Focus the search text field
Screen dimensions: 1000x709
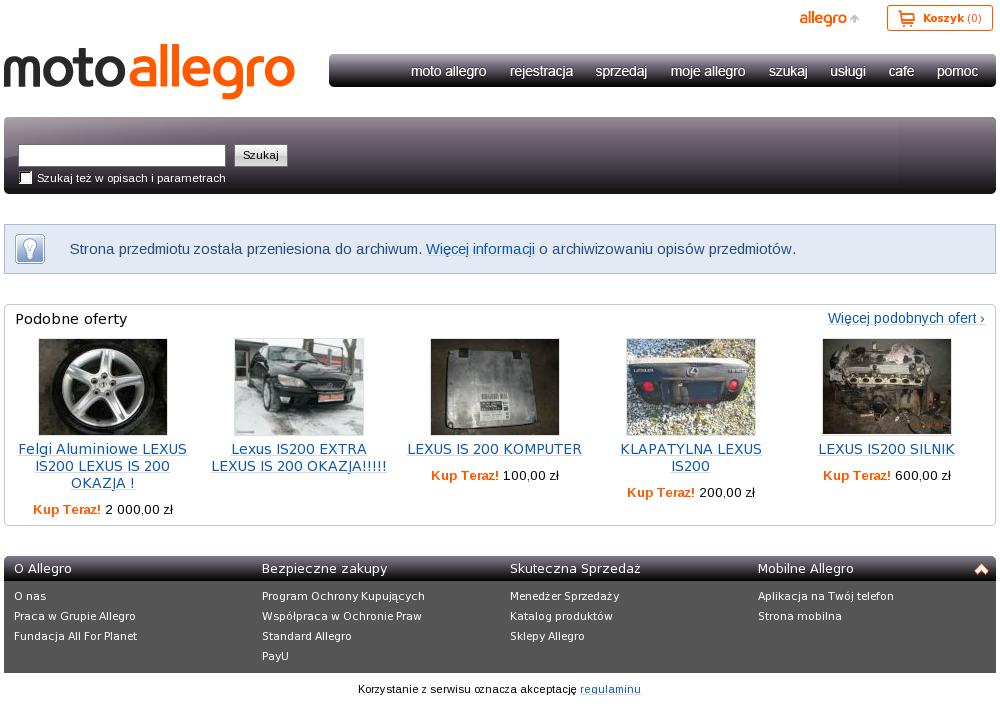(122, 155)
